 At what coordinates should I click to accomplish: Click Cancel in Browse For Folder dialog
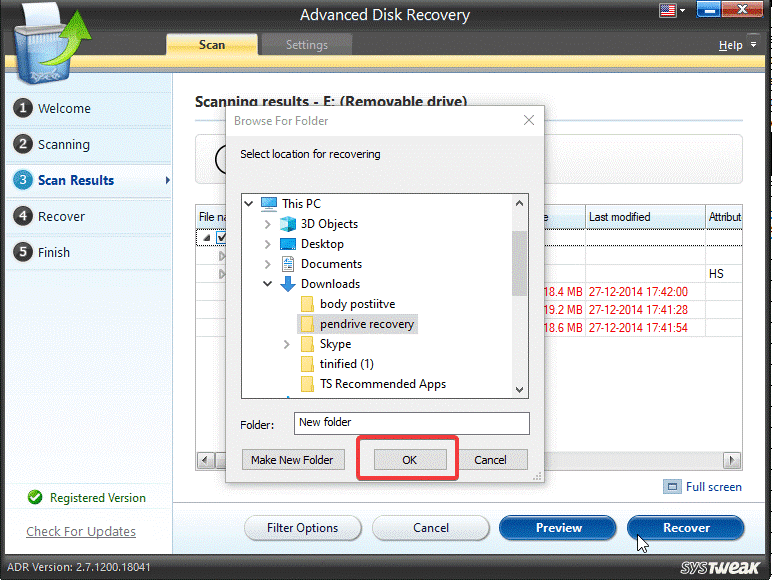tap(490, 460)
